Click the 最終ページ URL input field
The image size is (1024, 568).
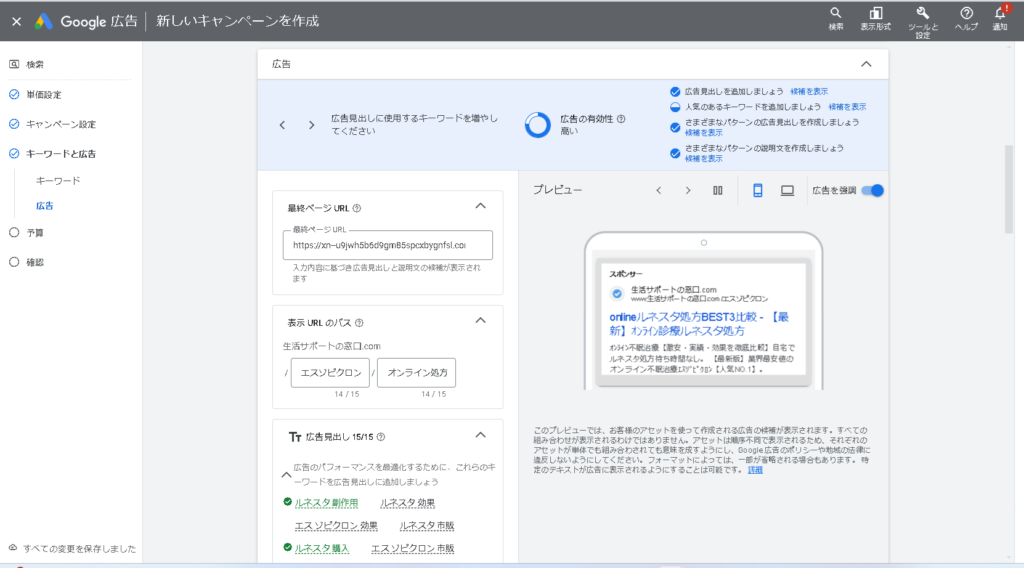point(388,245)
